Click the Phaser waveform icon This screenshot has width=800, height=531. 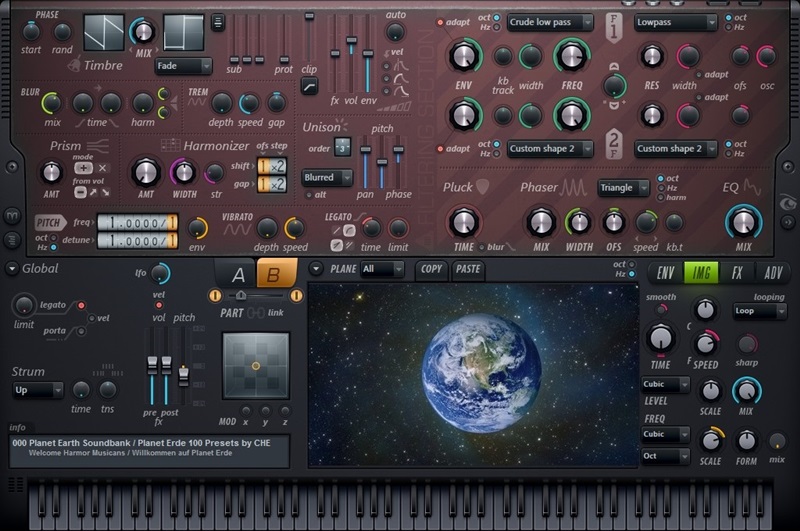click(573, 187)
